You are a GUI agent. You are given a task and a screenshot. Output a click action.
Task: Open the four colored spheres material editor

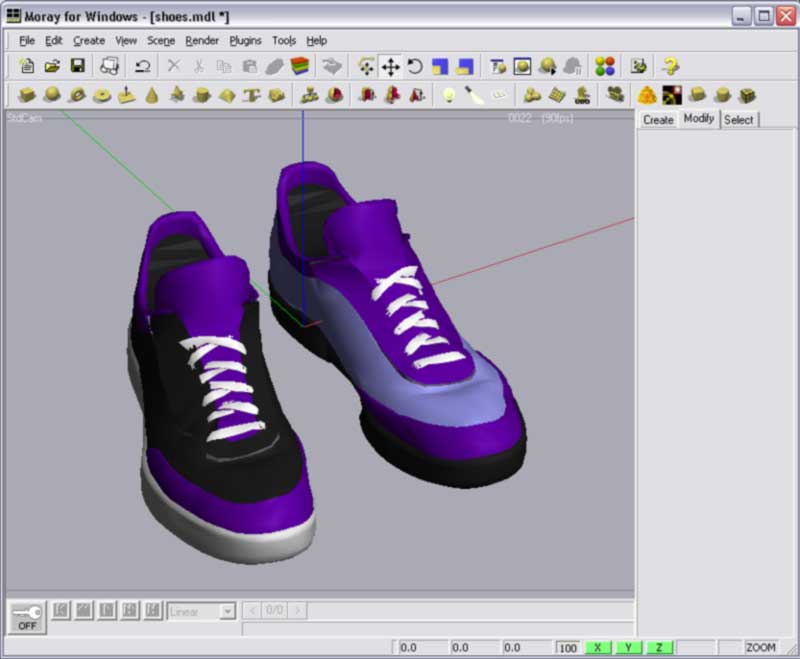604,67
